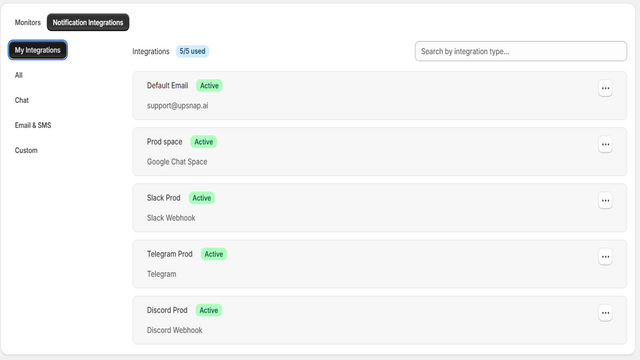Click the Active badge on Default Email
640x360 pixels.
click(x=209, y=86)
